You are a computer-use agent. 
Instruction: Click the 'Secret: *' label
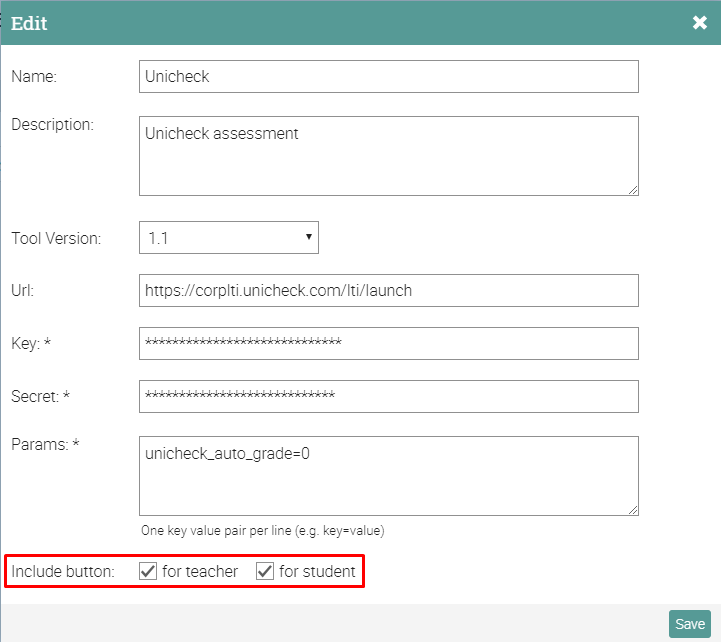(x=40, y=396)
